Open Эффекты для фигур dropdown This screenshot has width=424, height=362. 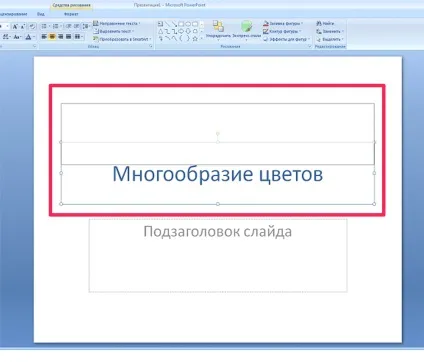[286, 39]
